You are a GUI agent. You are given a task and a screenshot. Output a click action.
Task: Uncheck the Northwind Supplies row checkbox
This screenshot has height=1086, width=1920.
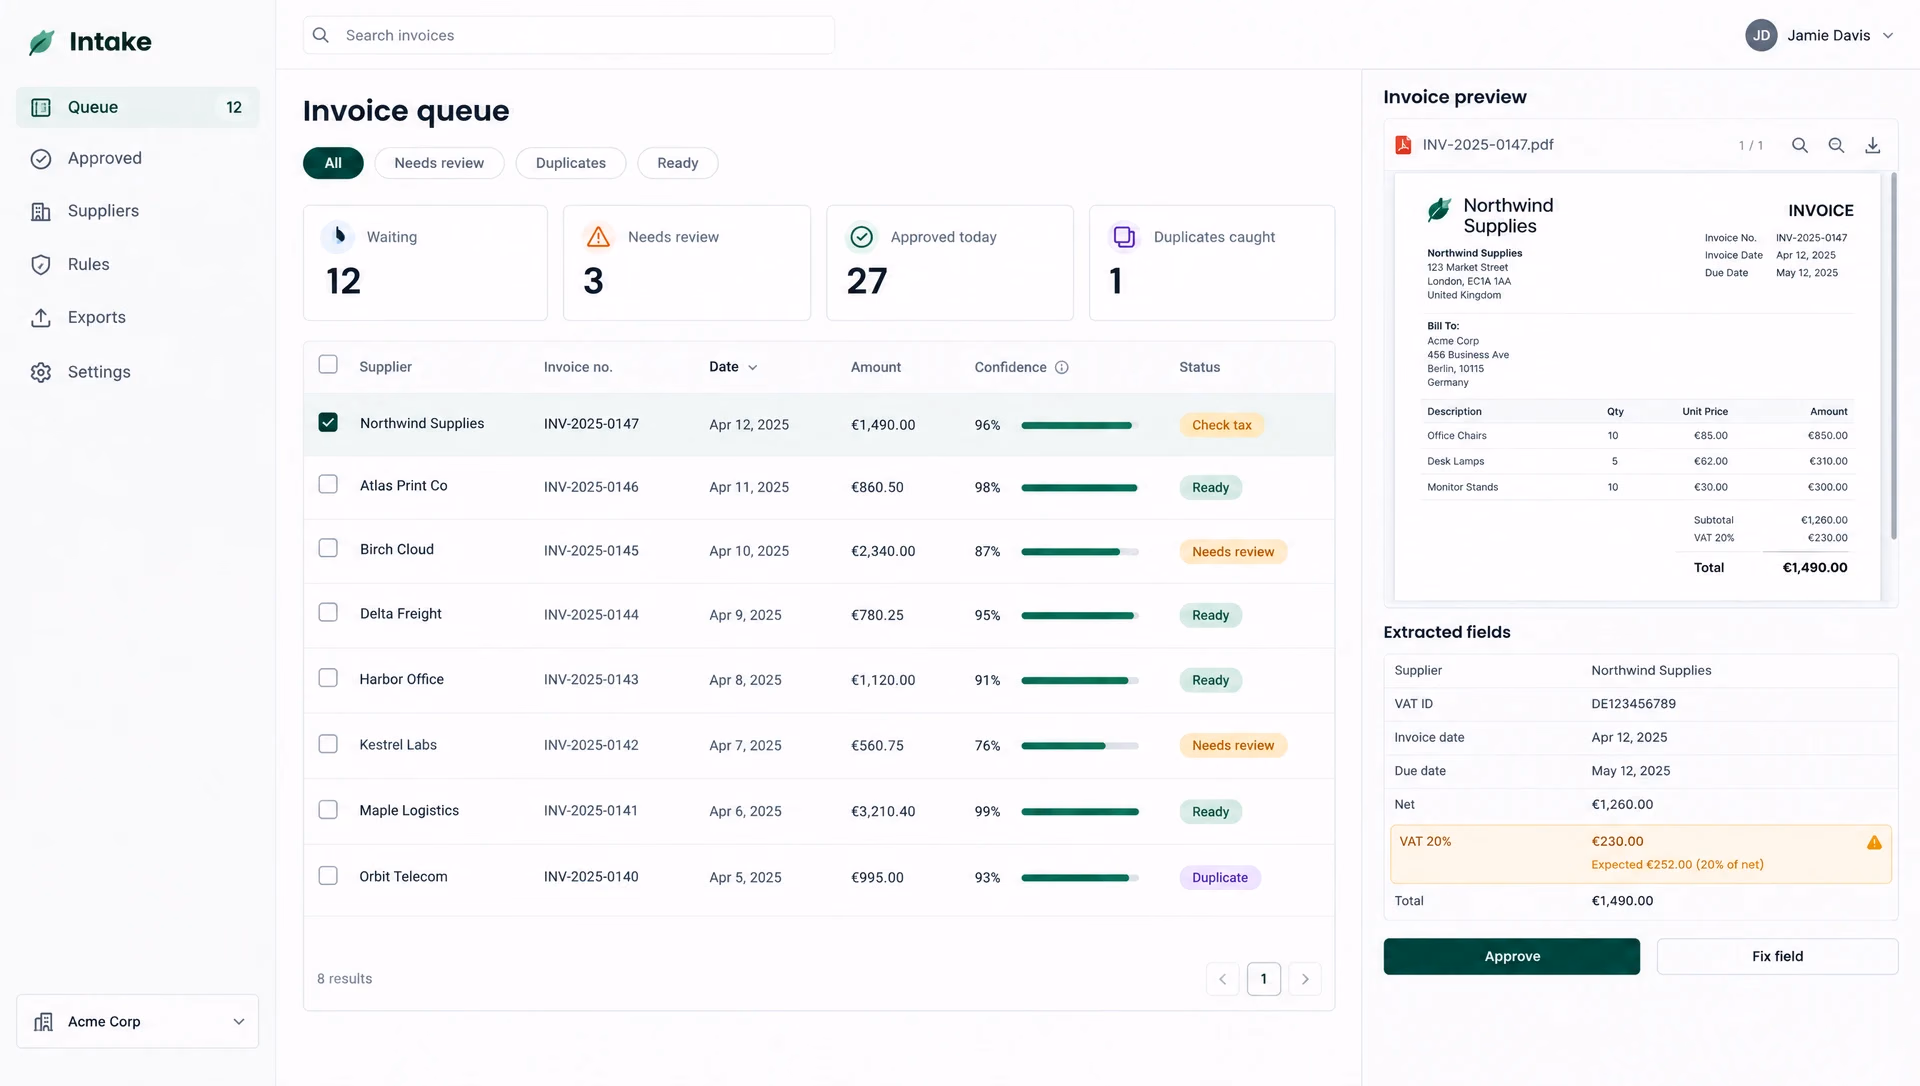328,422
